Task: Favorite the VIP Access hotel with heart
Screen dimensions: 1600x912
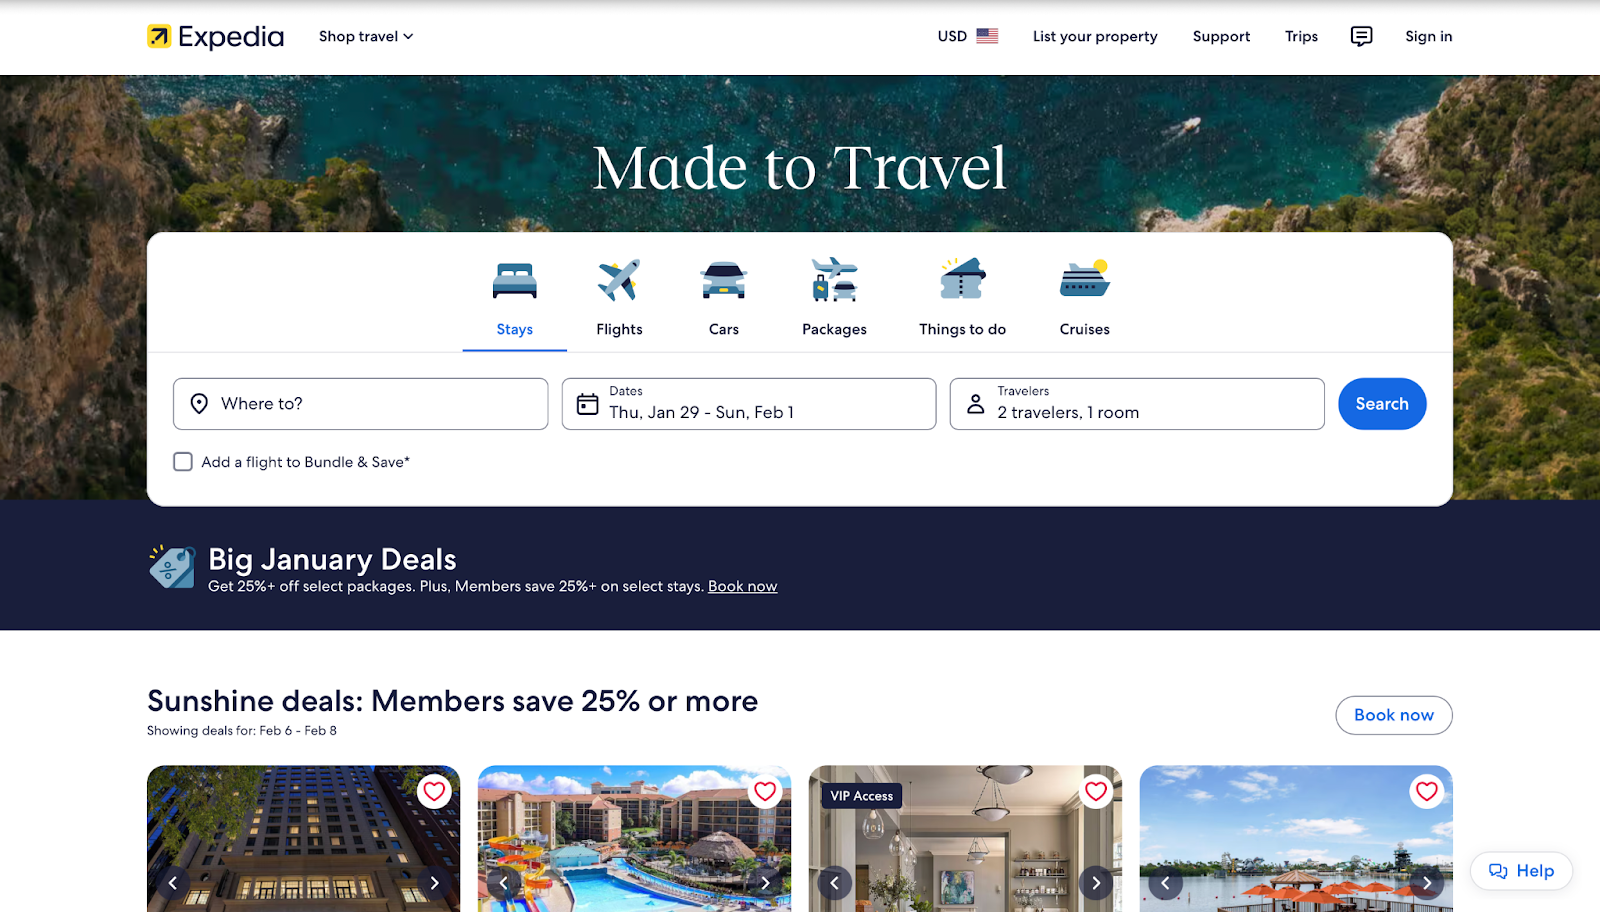Action: click(x=1096, y=792)
